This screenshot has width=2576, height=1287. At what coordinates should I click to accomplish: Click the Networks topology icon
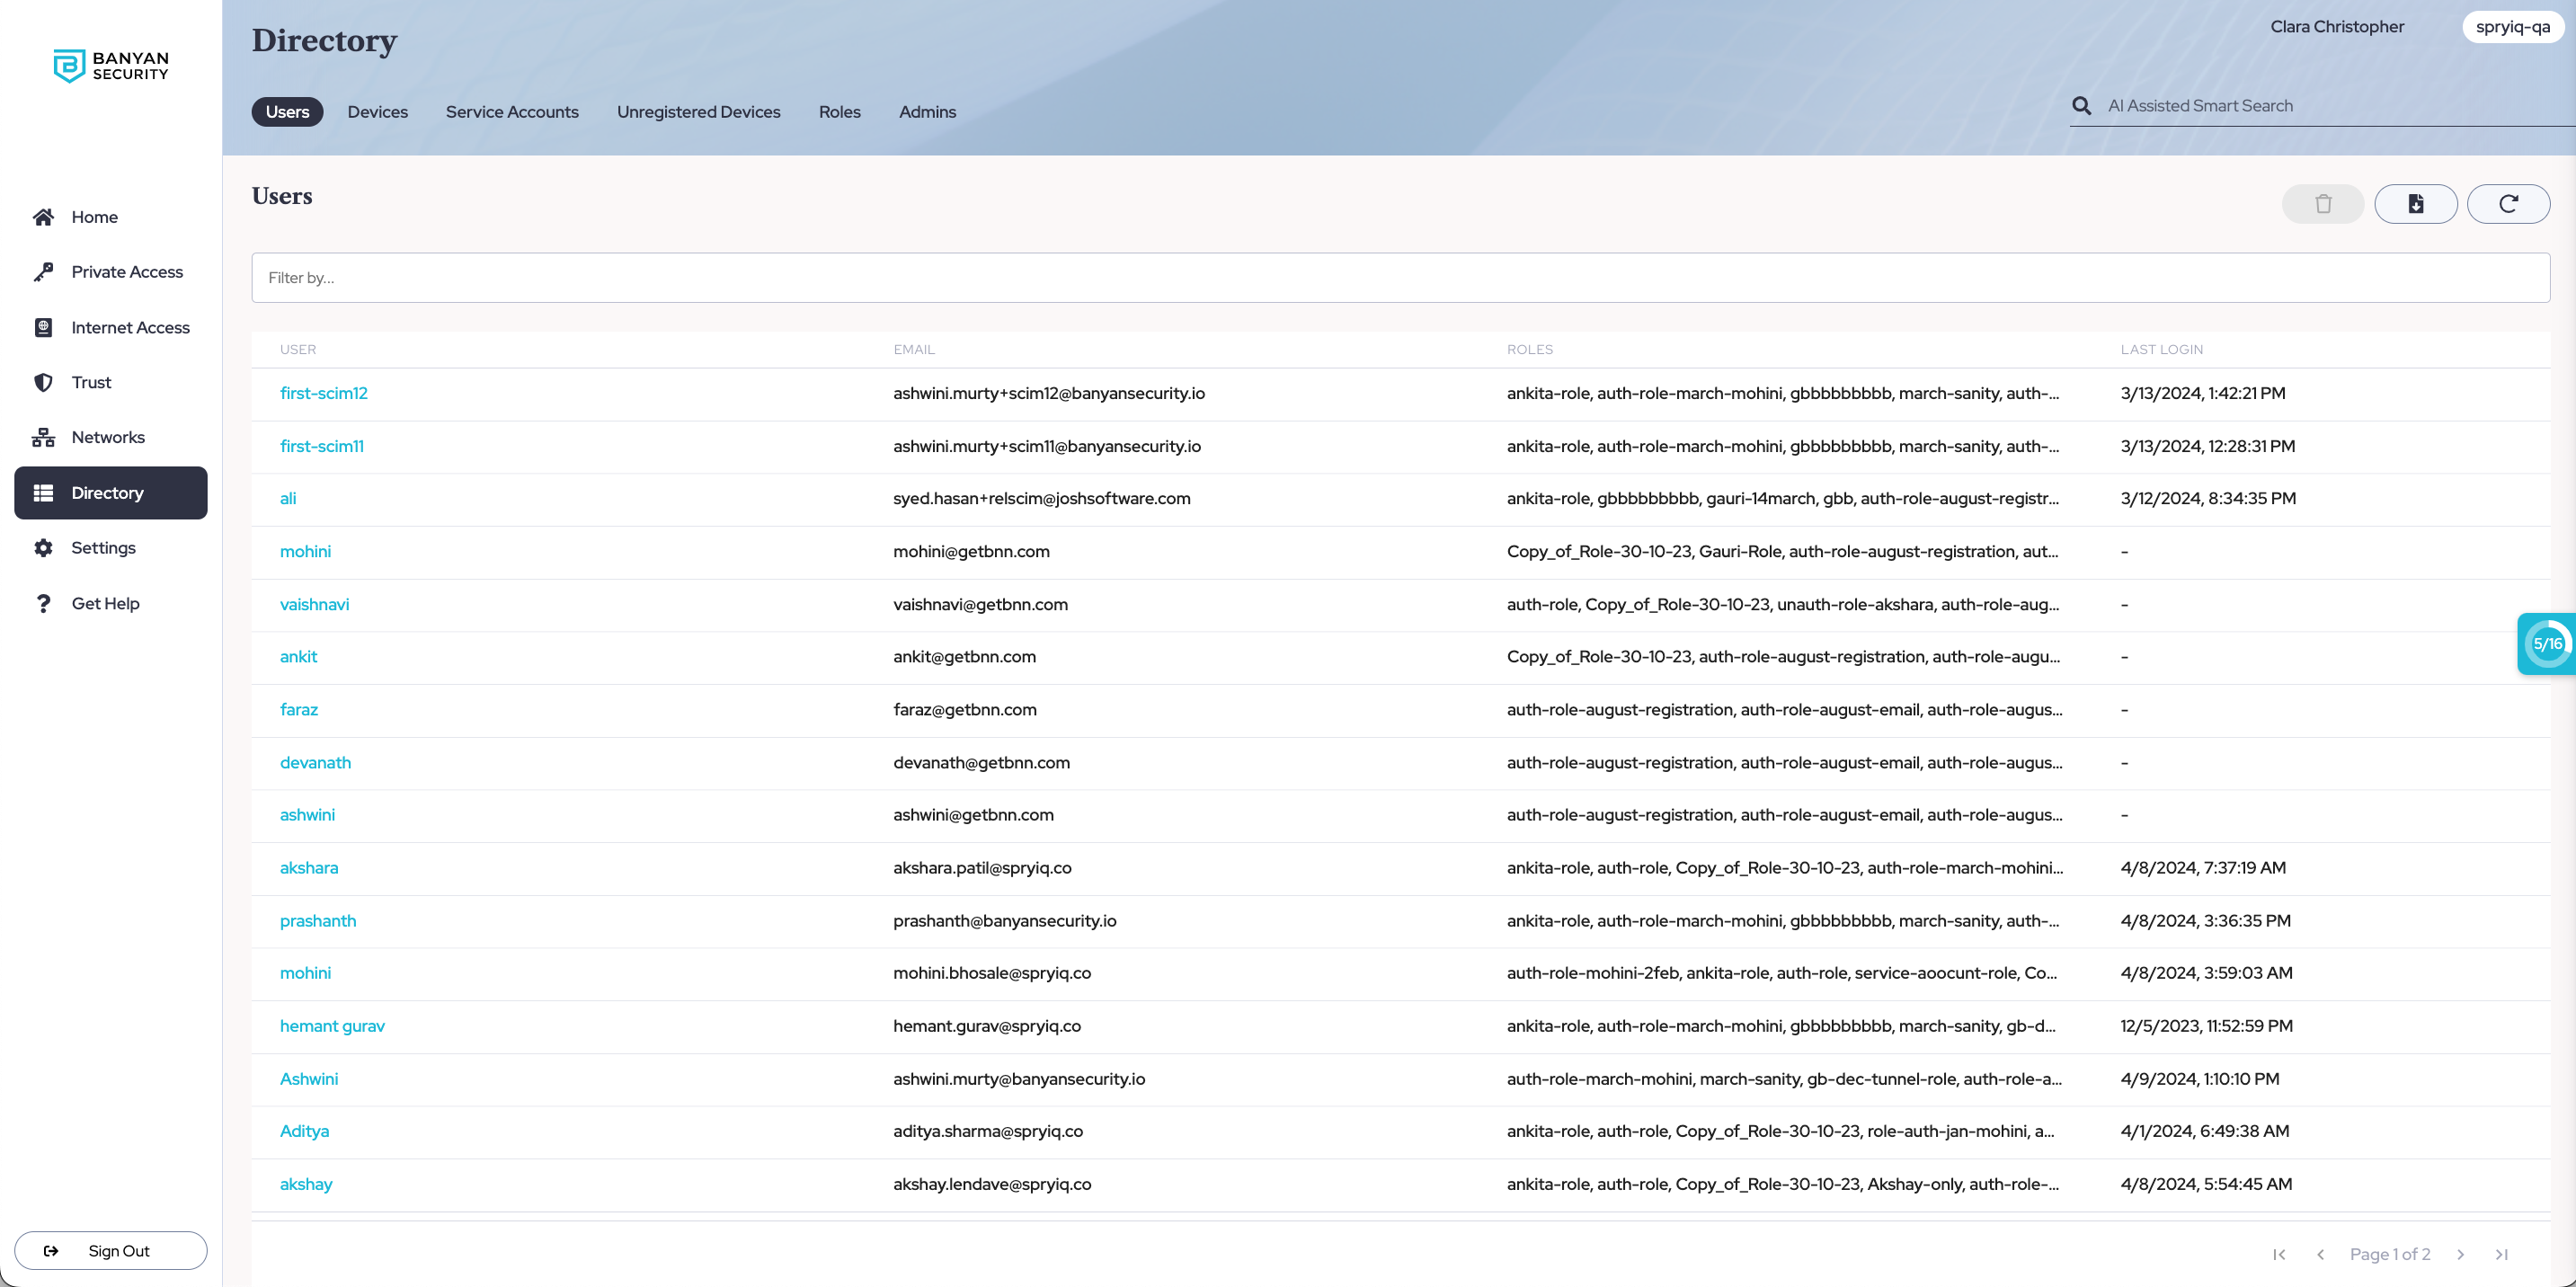pos(43,437)
